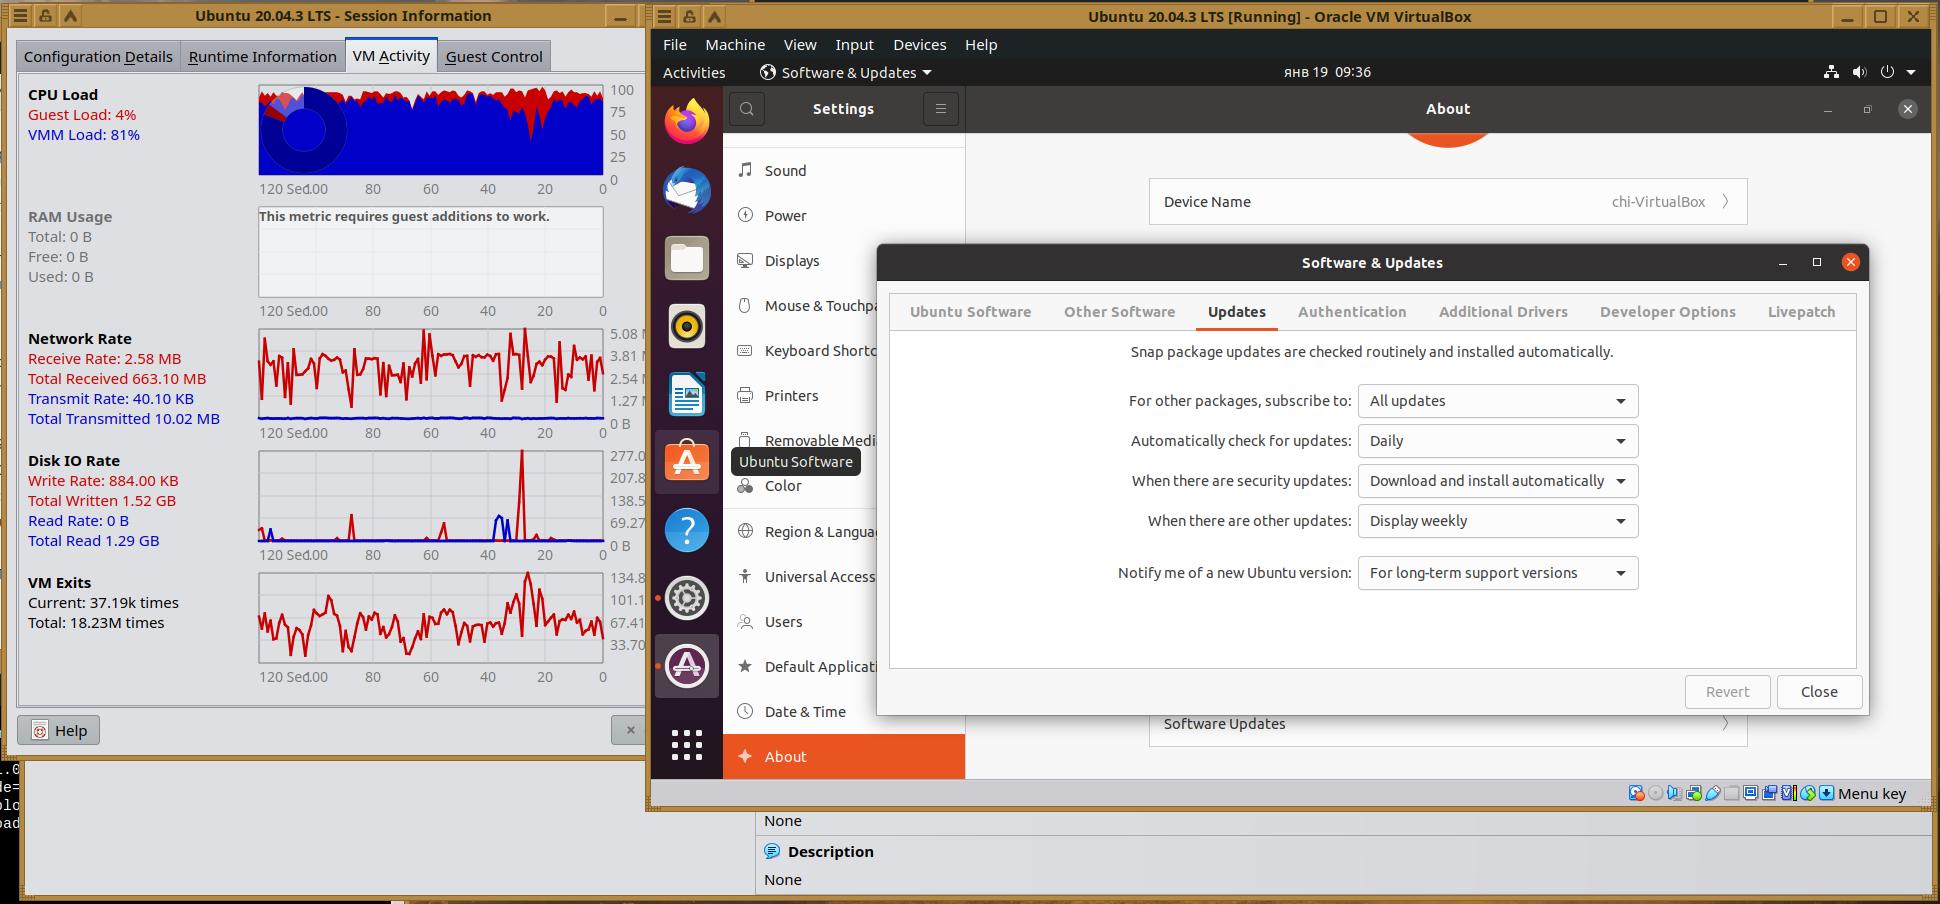Click the display indicator in VirtualBox status bar
The width and height of the screenshot is (1940, 904).
[1751, 793]
